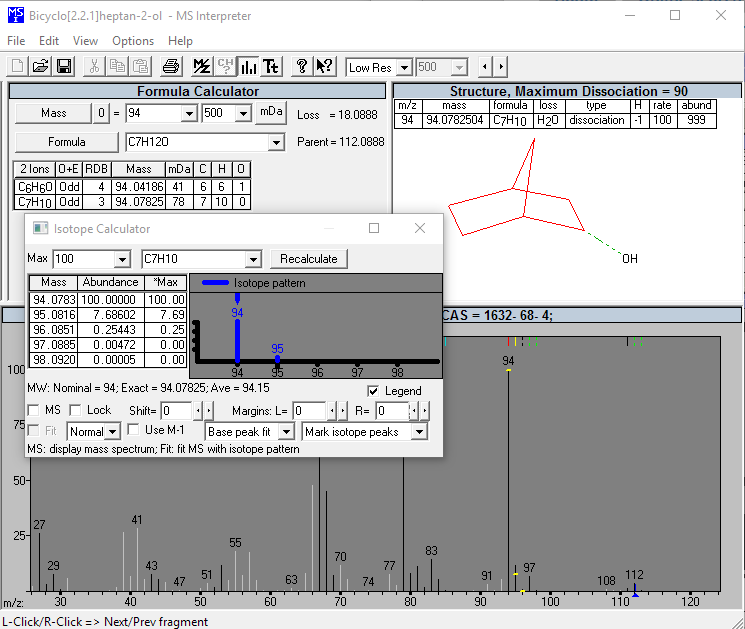Open the Normal mode dropdown
The image size is (745, 629).
click(113, 432)
